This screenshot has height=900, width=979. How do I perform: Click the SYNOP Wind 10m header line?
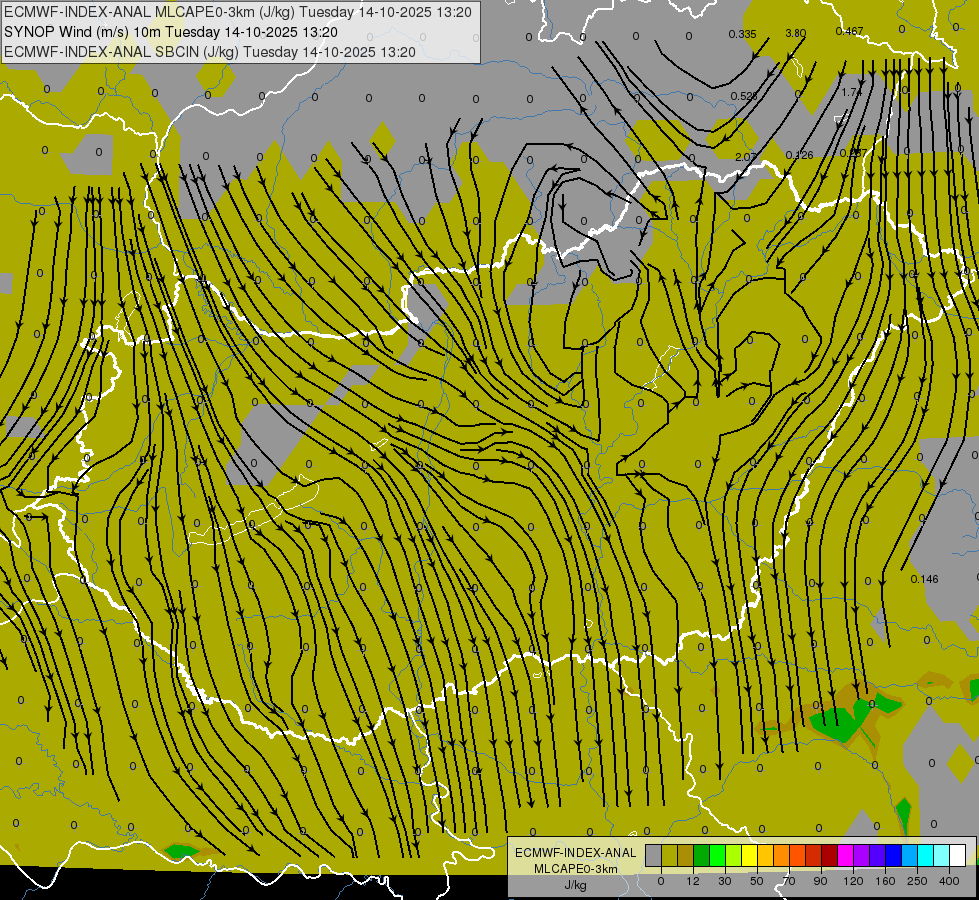[x=170, y=32]
